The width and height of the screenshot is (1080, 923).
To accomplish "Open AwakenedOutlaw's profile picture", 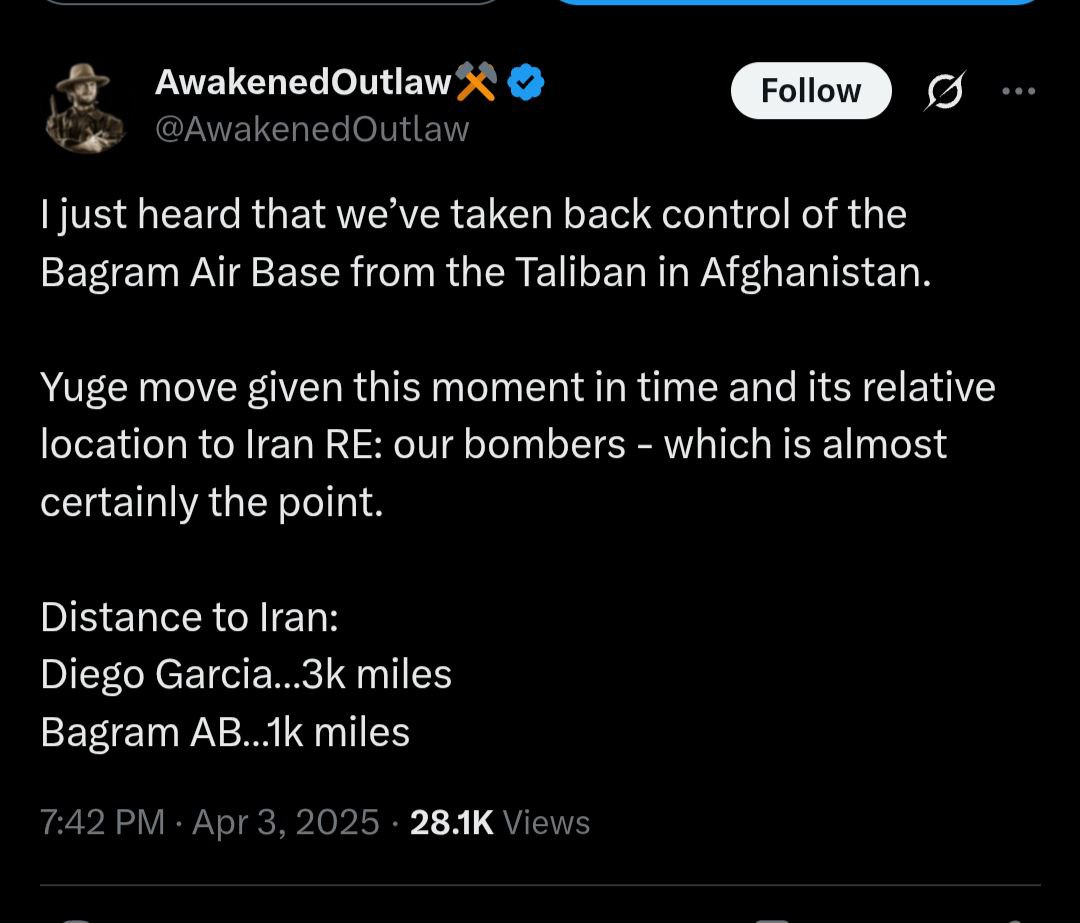I will pyautogui.click(x=85, y=107).
